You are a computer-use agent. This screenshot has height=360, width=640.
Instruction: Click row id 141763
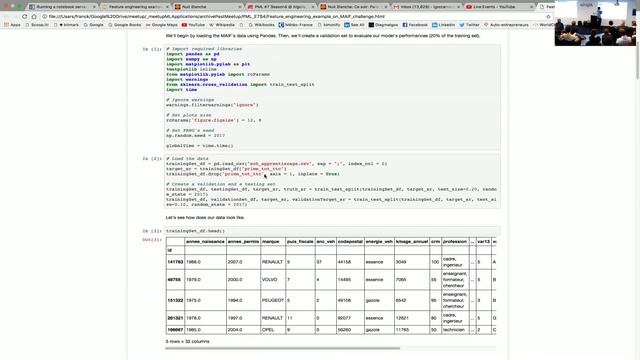coord(175,262)
